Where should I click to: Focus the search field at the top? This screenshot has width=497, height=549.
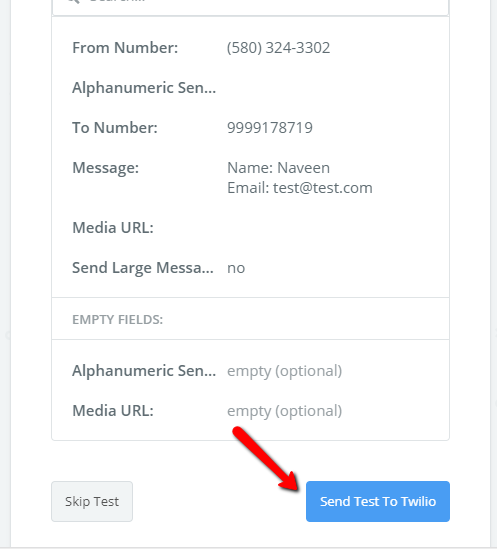[x=250, y=7]
